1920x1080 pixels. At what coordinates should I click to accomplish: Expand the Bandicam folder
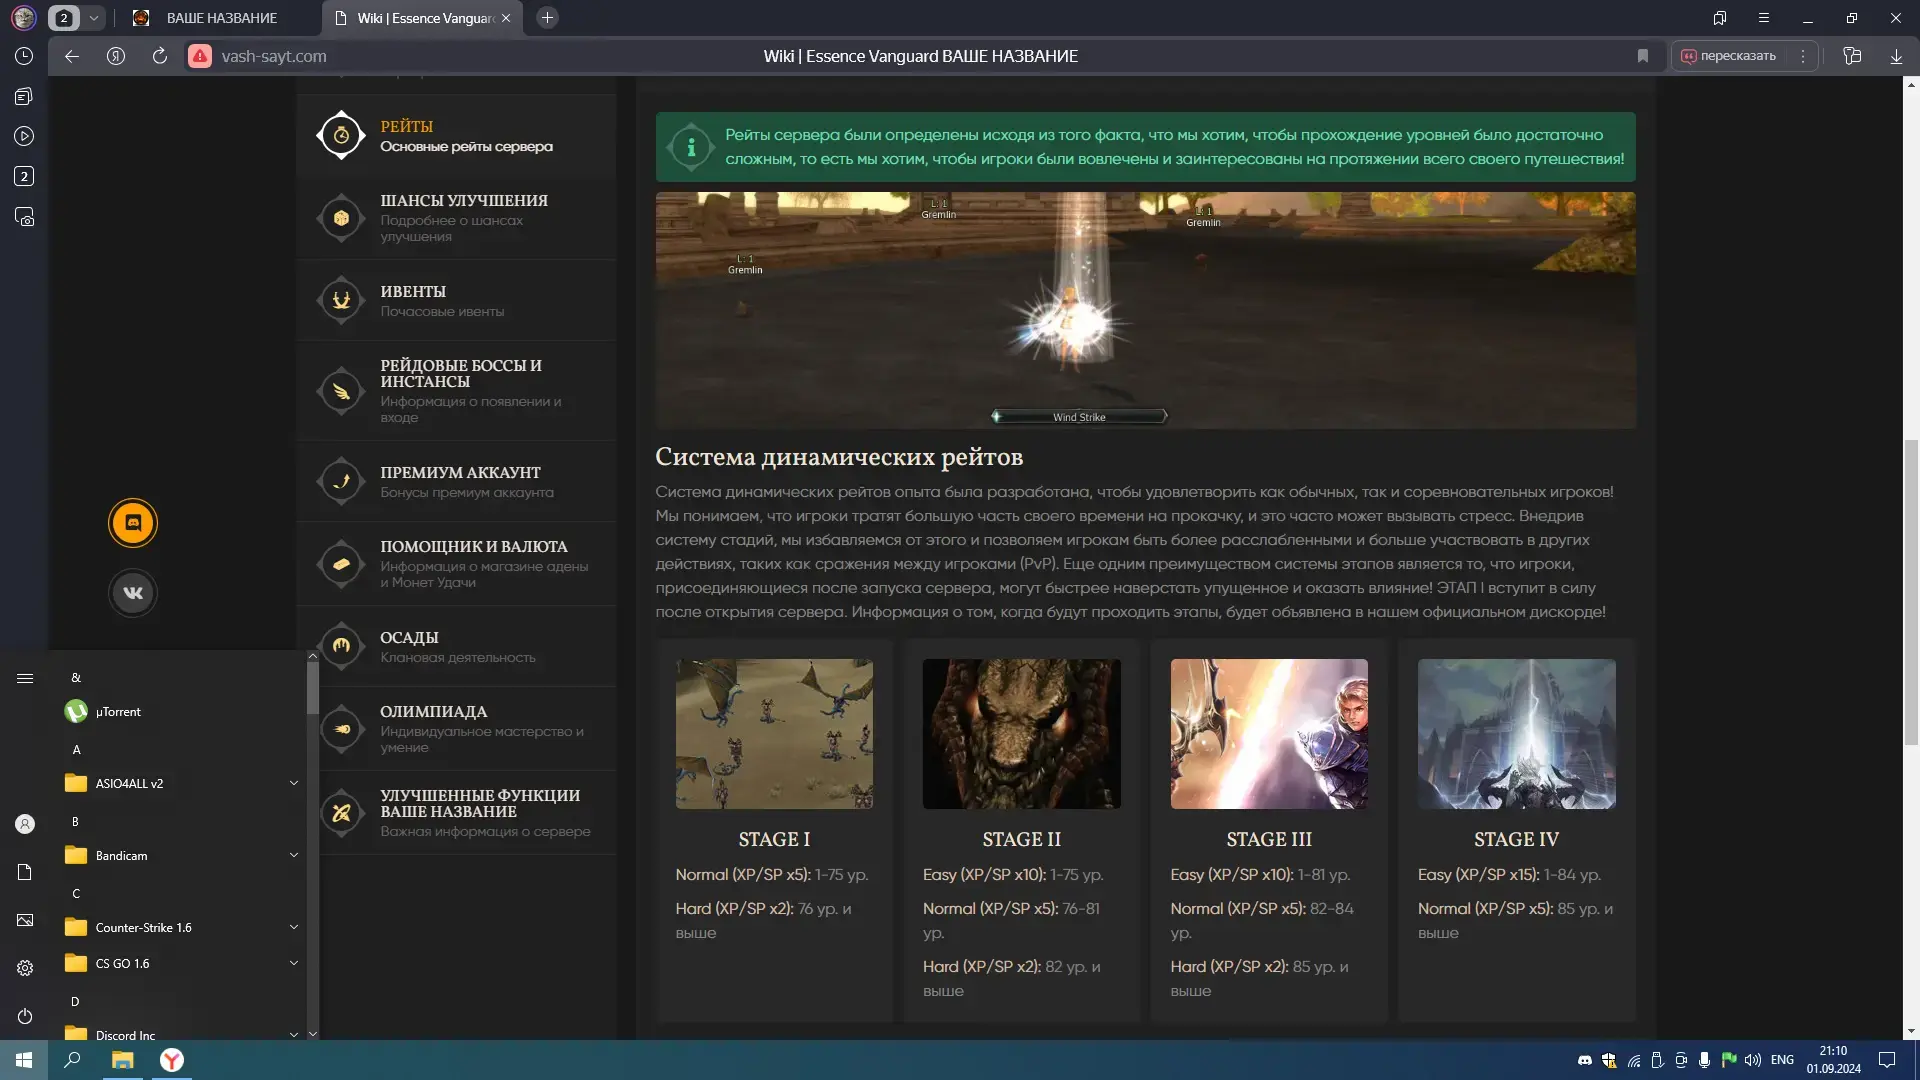180,856
